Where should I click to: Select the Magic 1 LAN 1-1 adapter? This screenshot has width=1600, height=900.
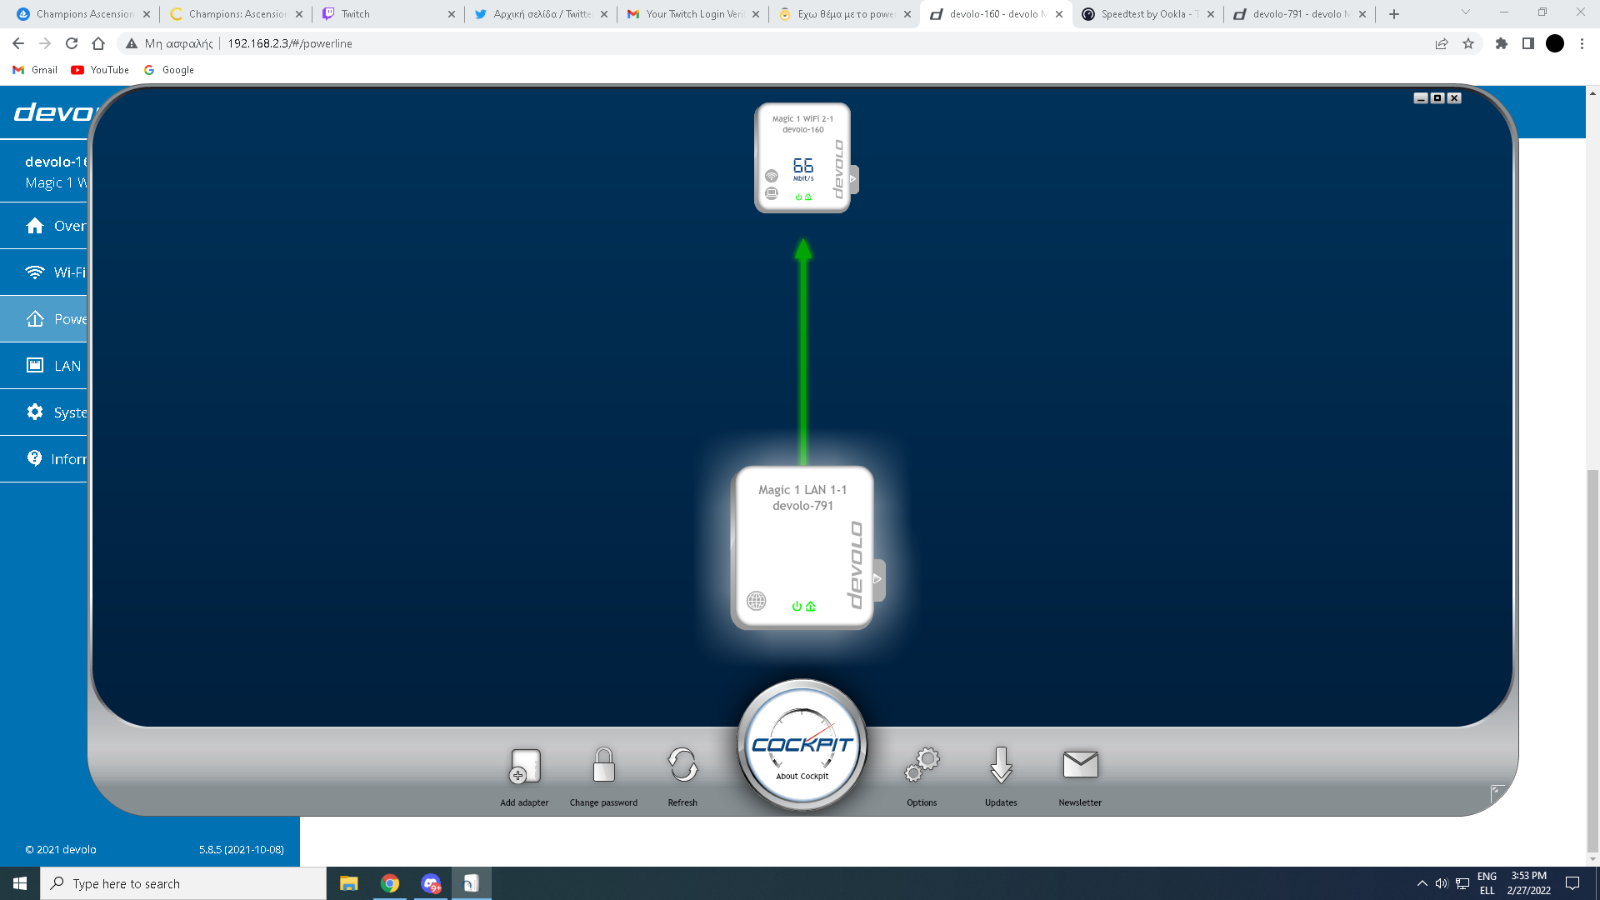(x=802, y=548)
